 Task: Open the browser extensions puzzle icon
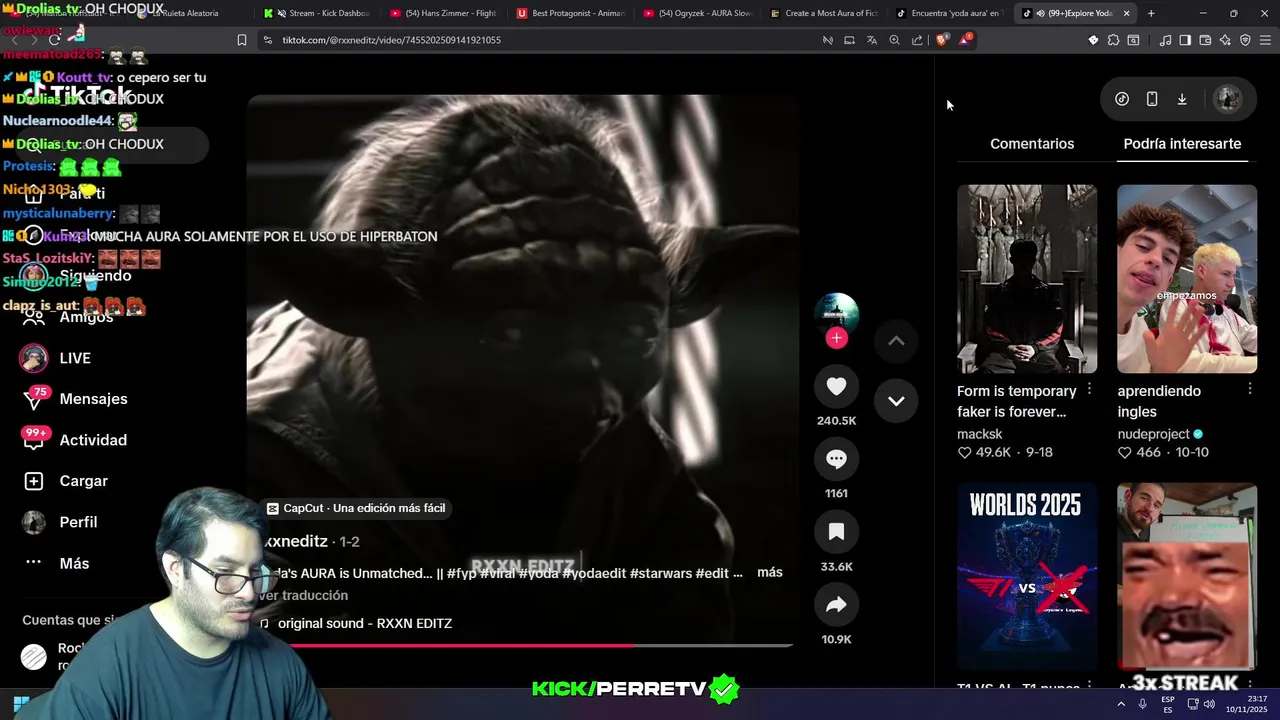point(1113,40)
